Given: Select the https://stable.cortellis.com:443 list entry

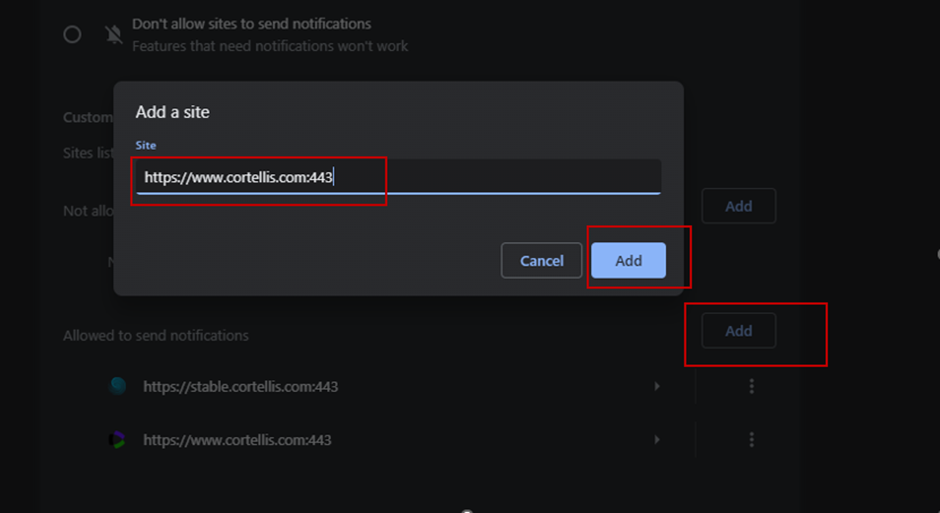Looking at the screenshot, I should (240, 386).
